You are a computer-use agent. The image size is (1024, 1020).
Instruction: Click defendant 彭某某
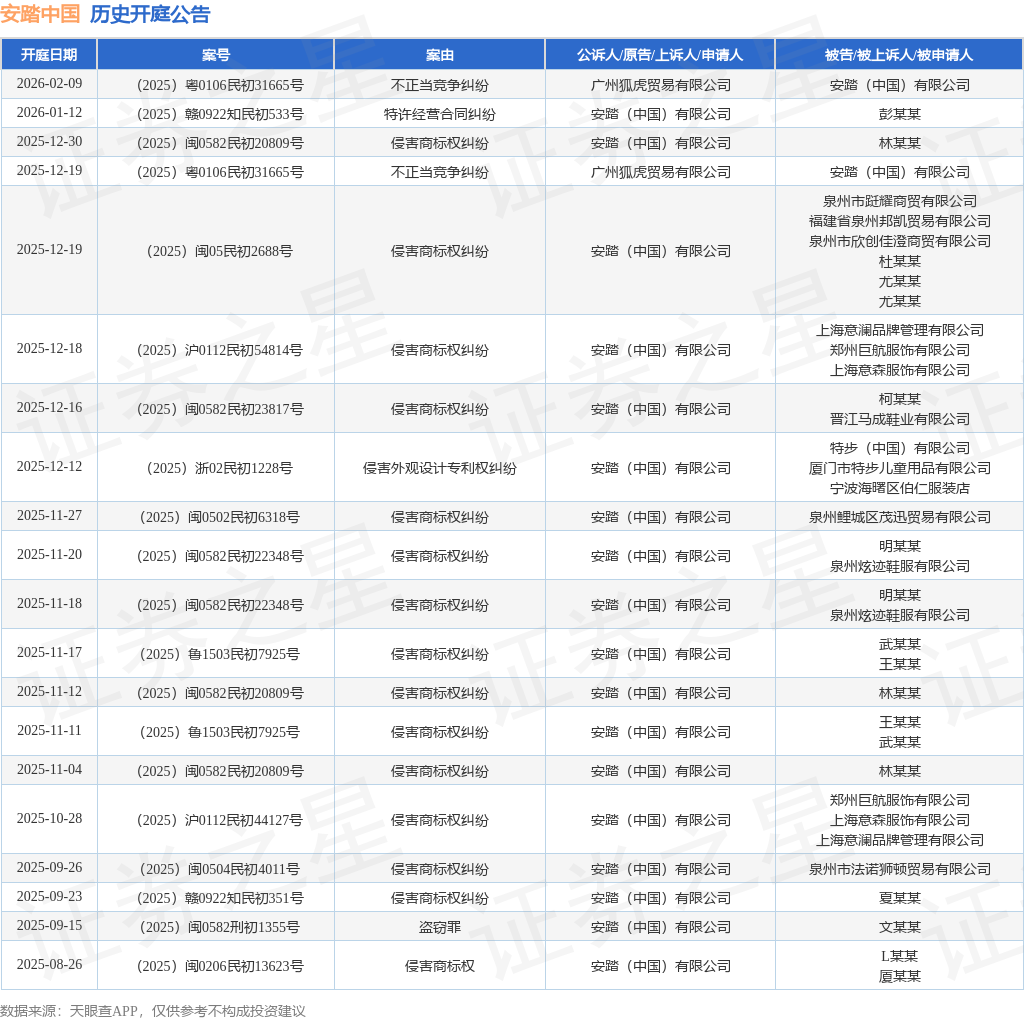pyautogui.click(x=899, y=114)
